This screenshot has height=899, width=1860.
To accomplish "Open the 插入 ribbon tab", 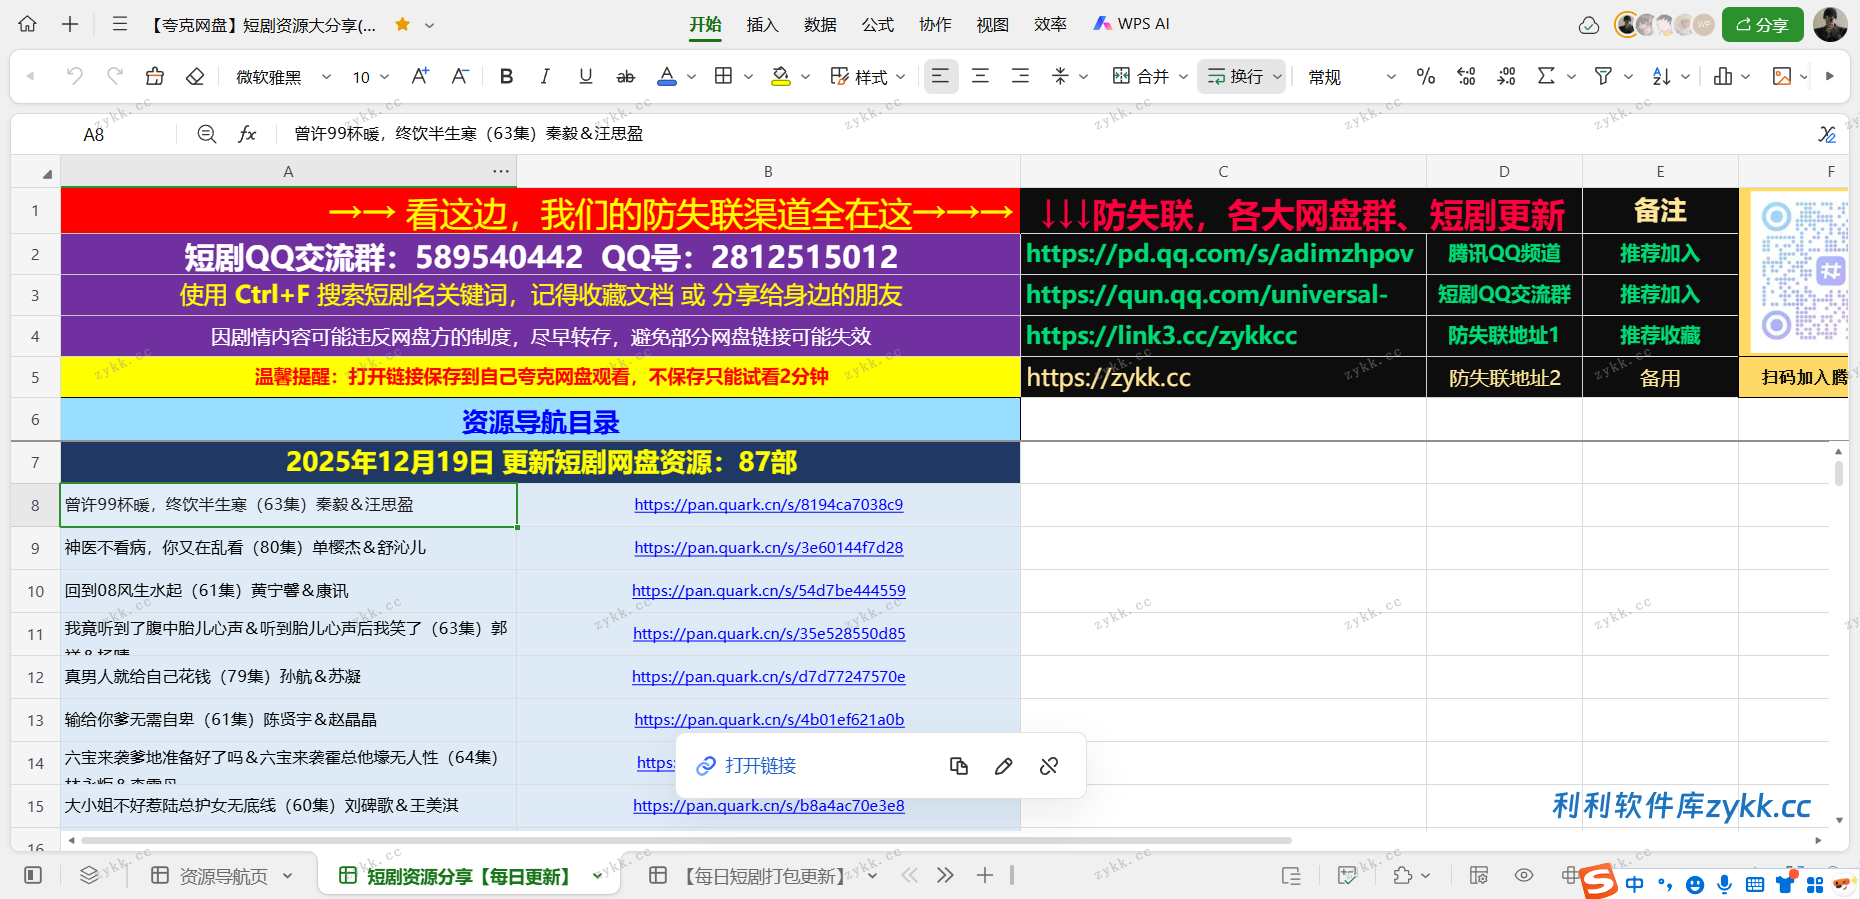I will pyautogui.click(x=762, y=24).
